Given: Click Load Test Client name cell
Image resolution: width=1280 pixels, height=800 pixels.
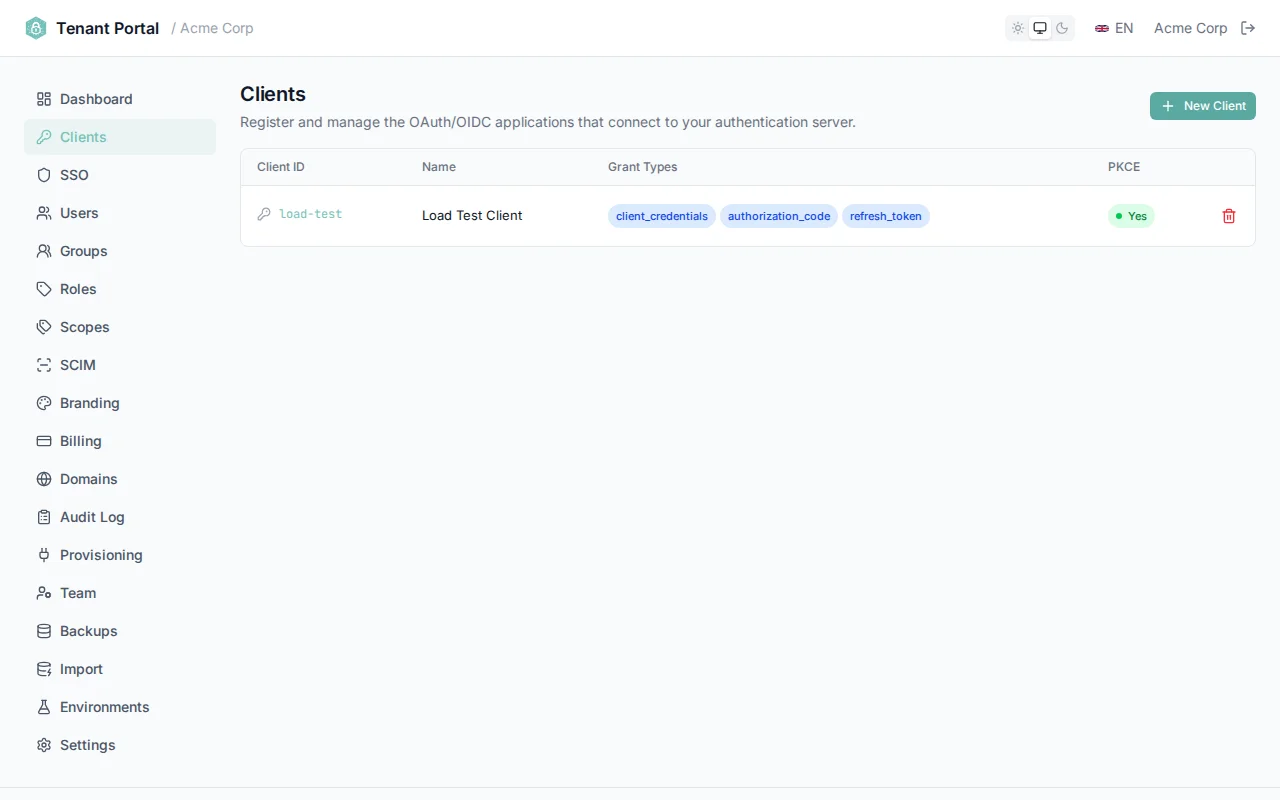Looking at the screenshot, I should tap(472, 215).
